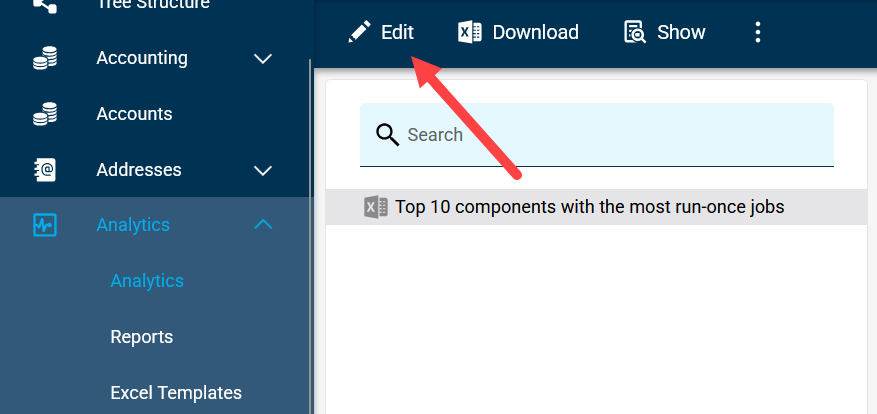Image resolution: width=877 pixels, height=414 pixels.
Task: Select Top 10 components report row
Action: [596, 207]
